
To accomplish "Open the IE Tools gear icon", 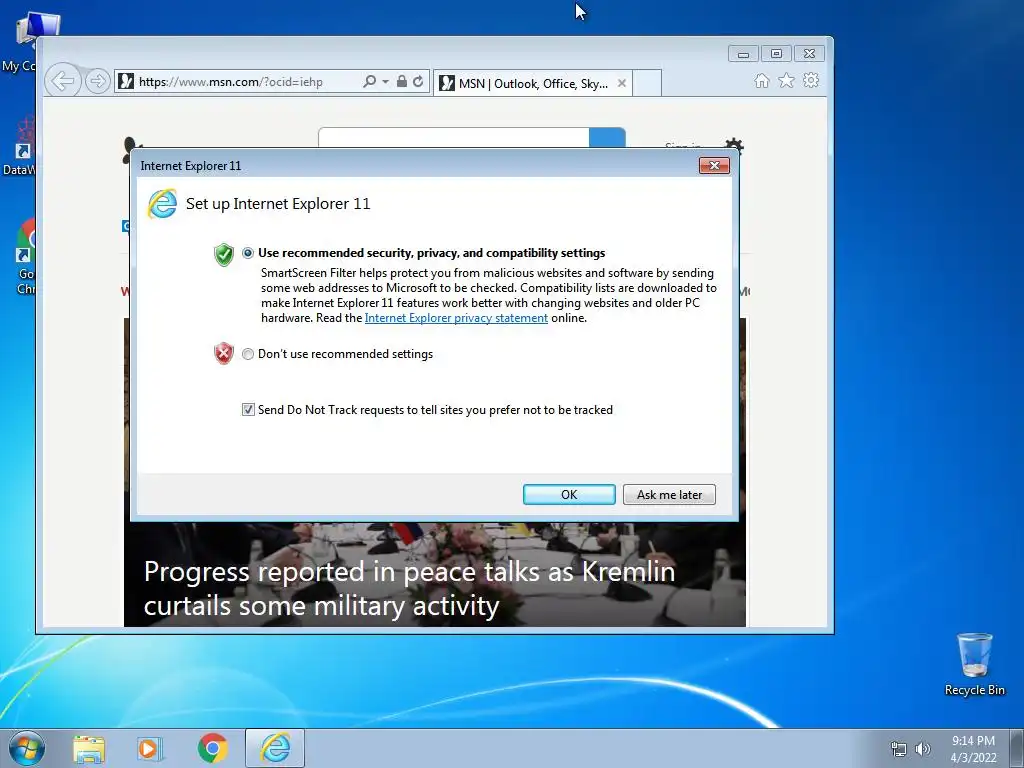I will pos(811,81).
